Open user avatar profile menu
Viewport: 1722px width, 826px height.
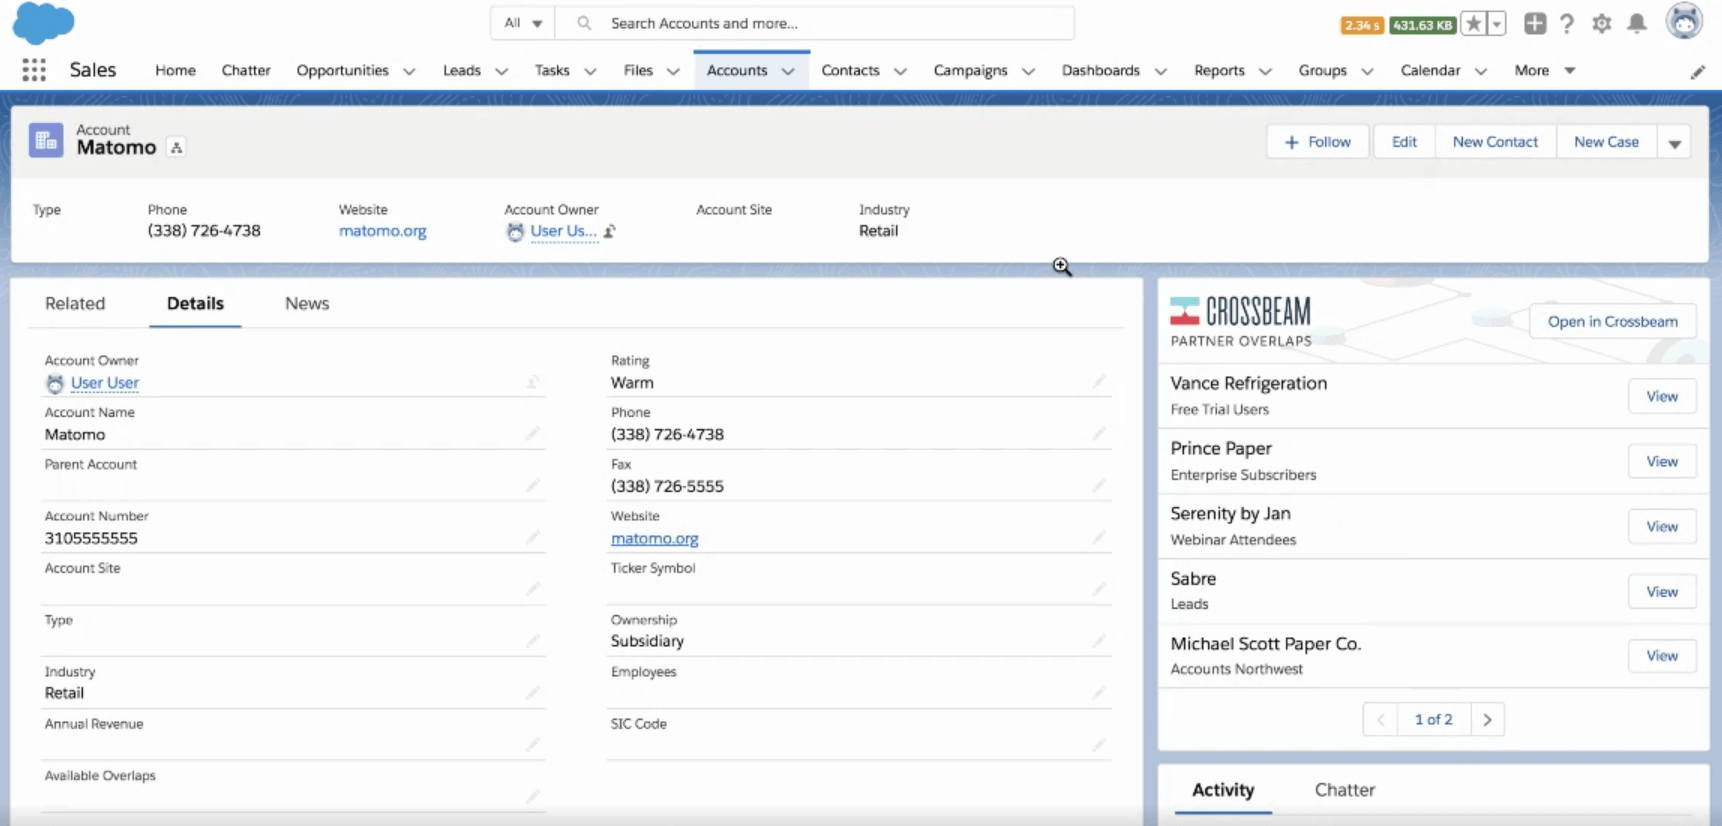pos(1684,22)
